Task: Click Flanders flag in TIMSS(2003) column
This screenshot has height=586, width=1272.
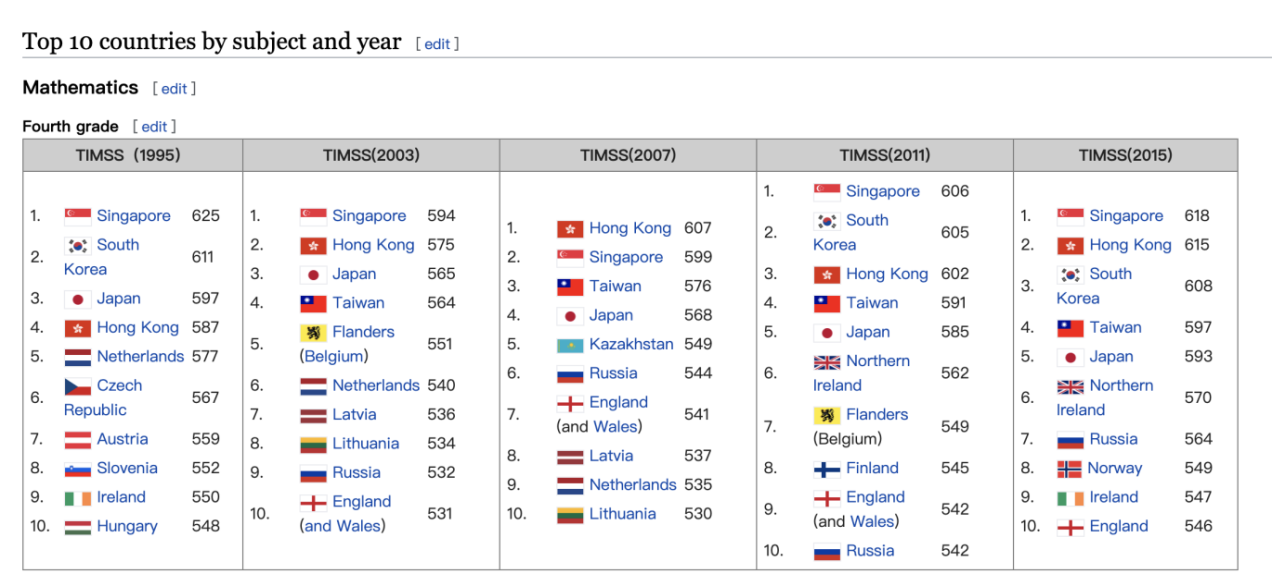Action: 313,333
